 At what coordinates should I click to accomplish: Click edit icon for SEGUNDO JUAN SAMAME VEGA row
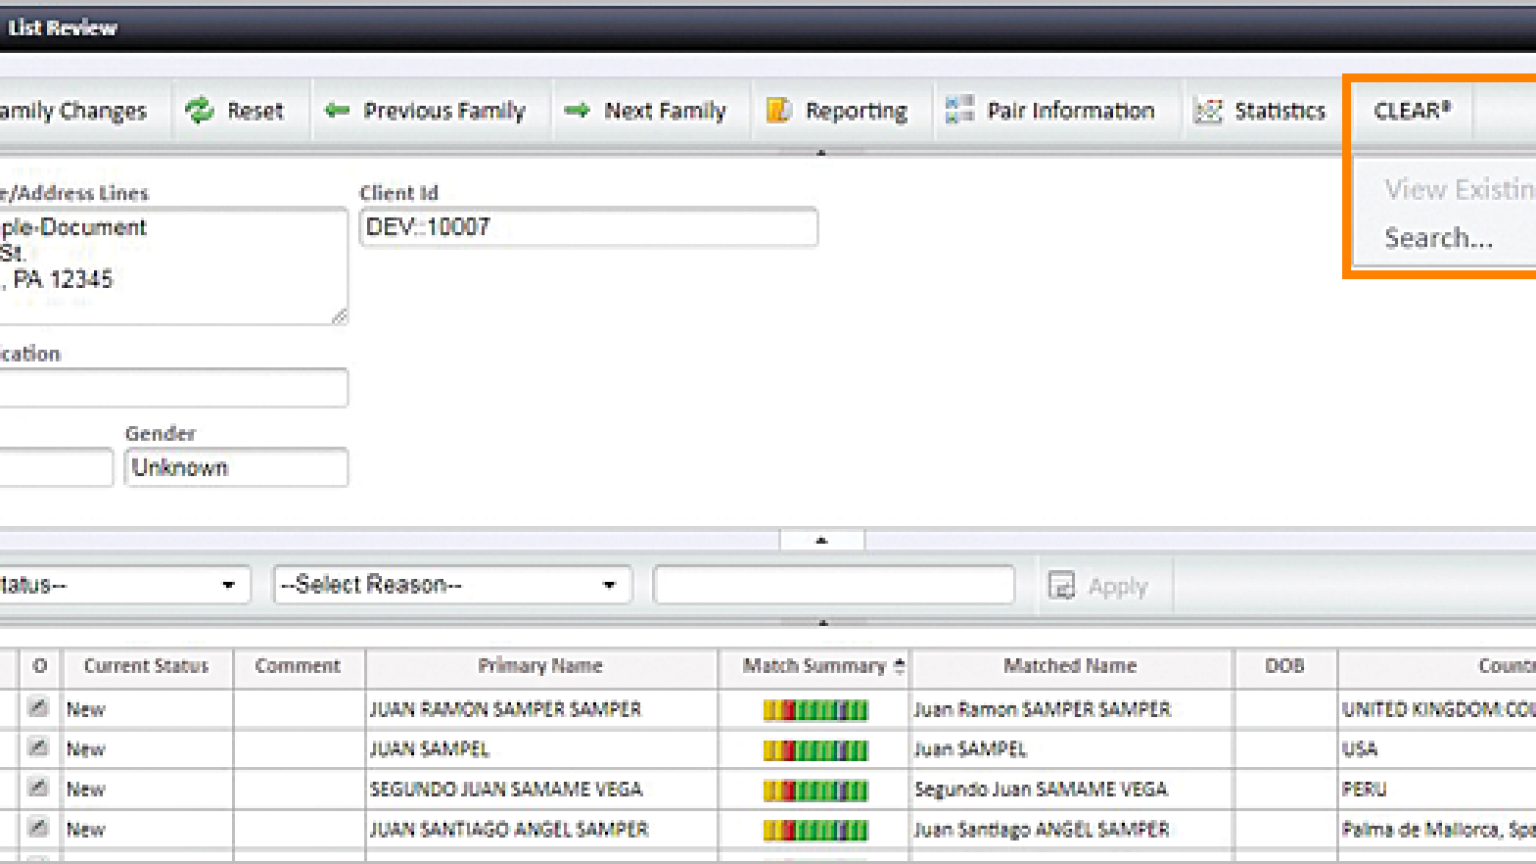click(38, 788)
